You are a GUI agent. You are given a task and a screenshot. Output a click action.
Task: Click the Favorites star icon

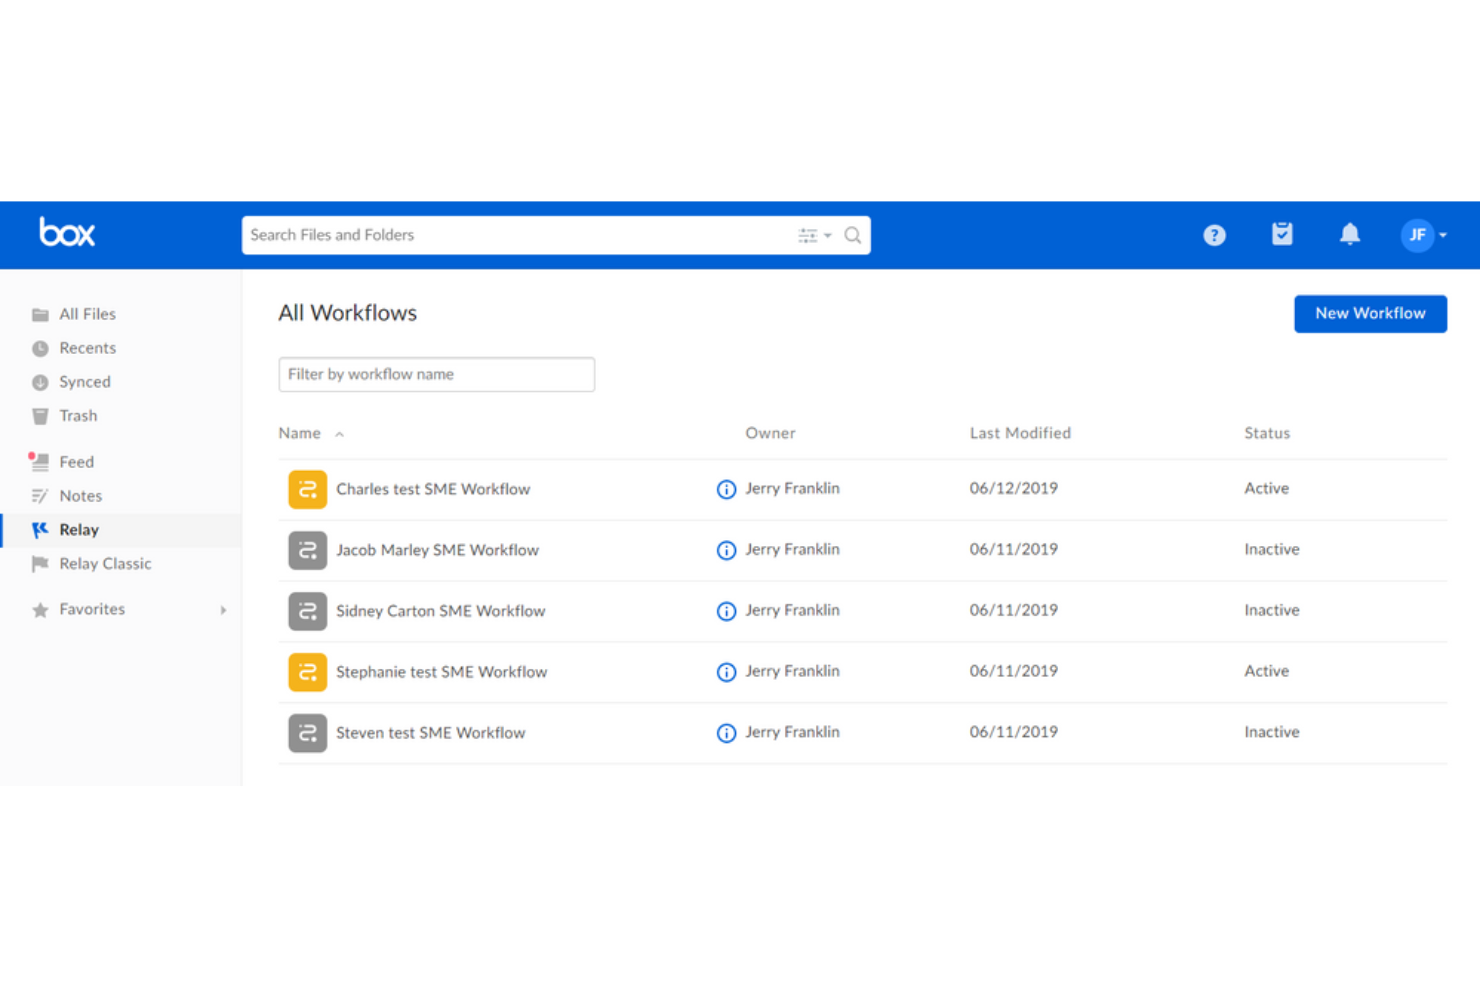[x=40, y=610]
